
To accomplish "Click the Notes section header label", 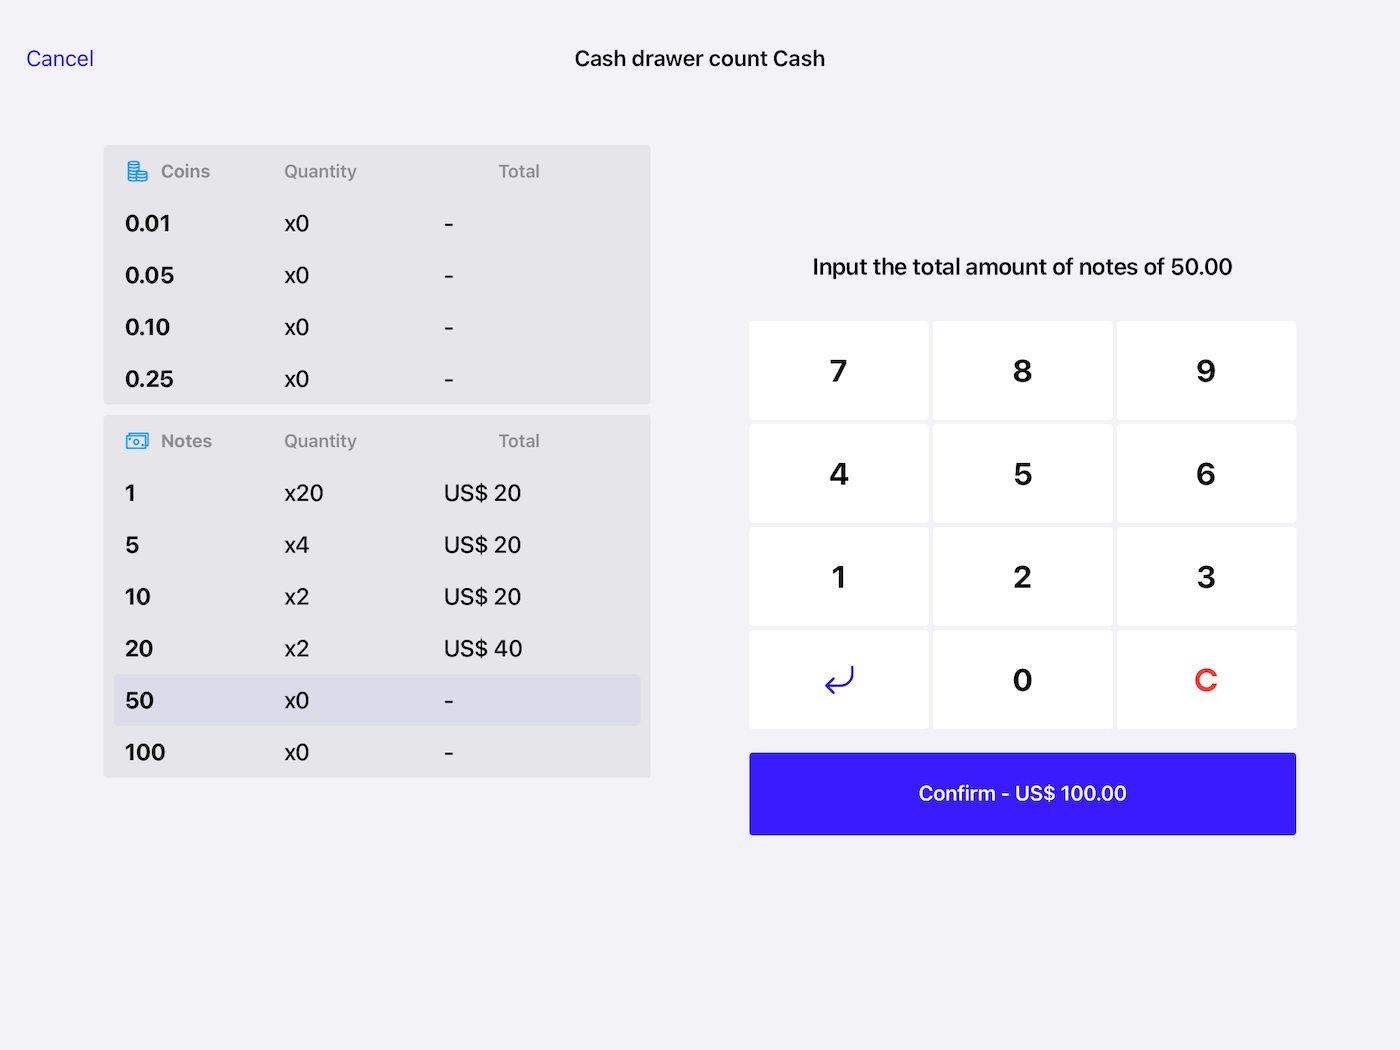I will point(187,441).
